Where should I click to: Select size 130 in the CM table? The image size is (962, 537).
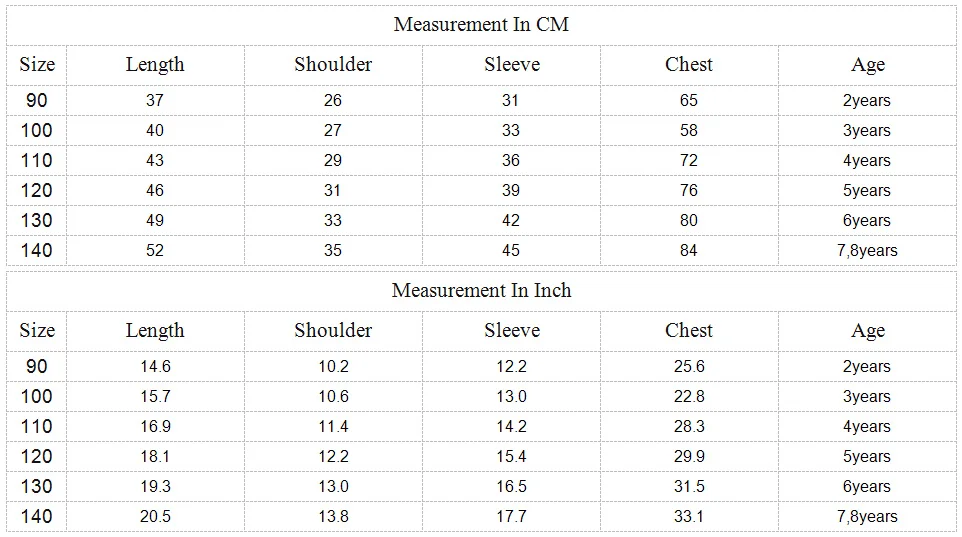(36, 220)
